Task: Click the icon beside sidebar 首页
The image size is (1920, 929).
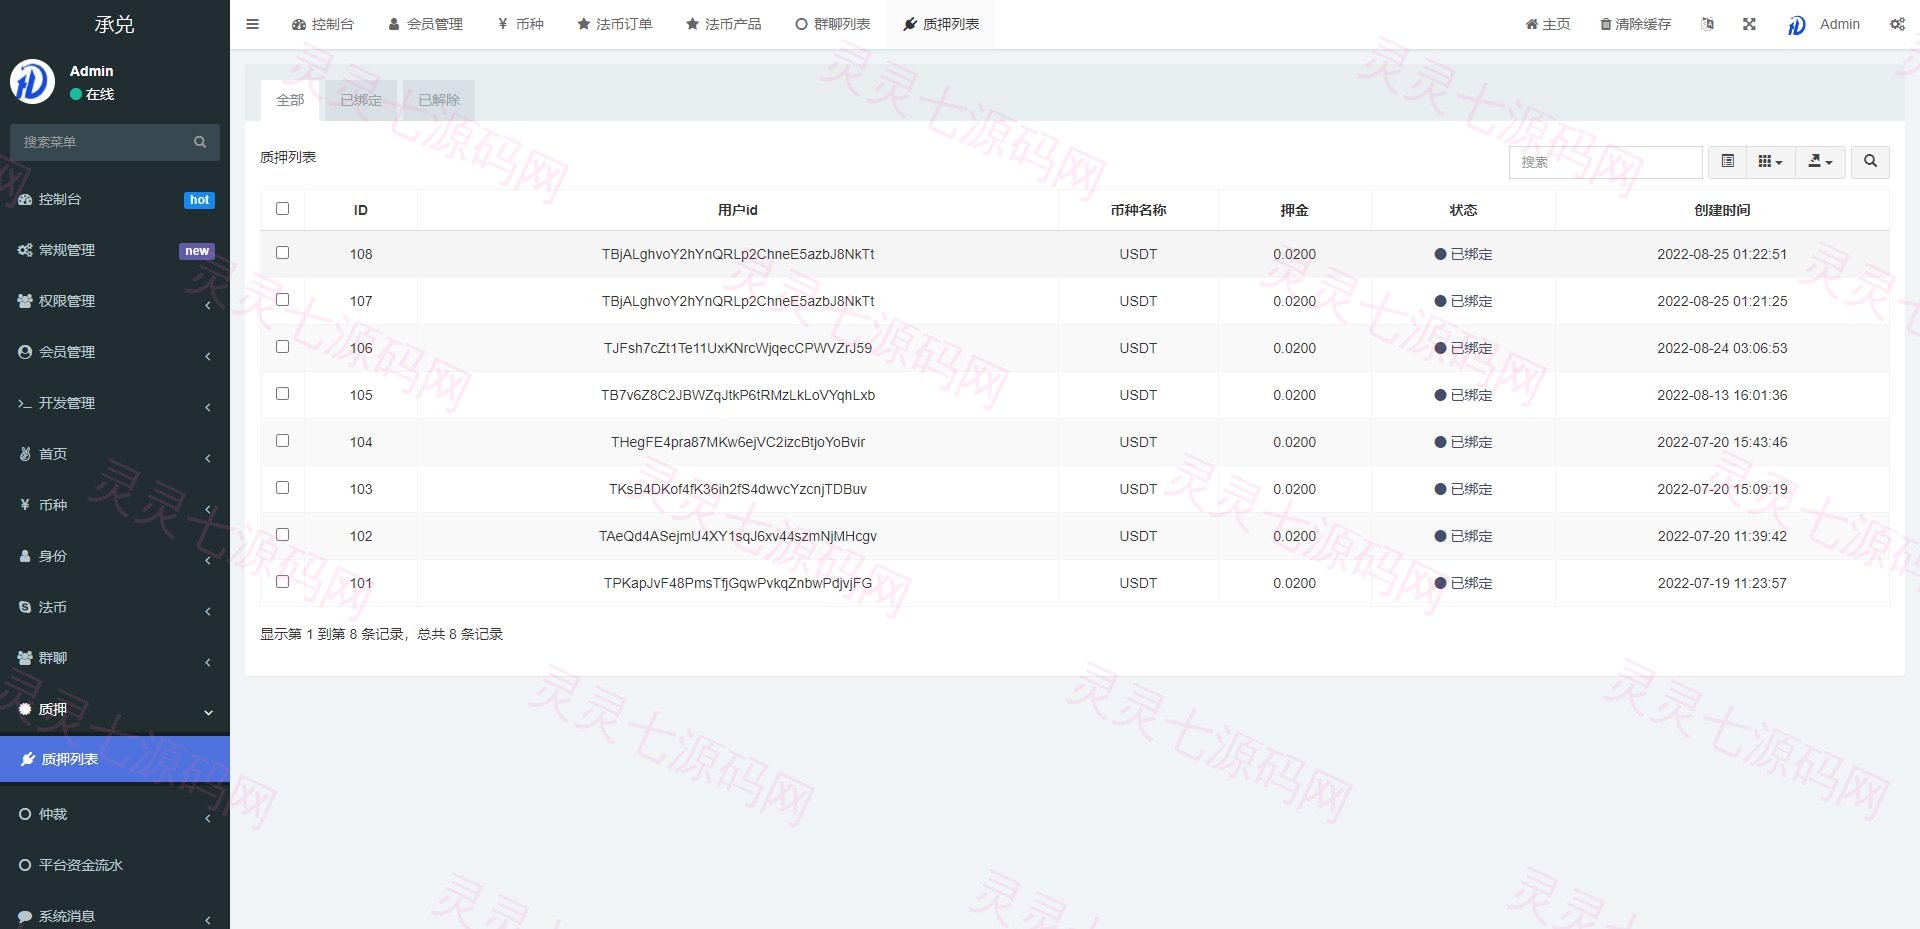Action: tap(25, 454)
